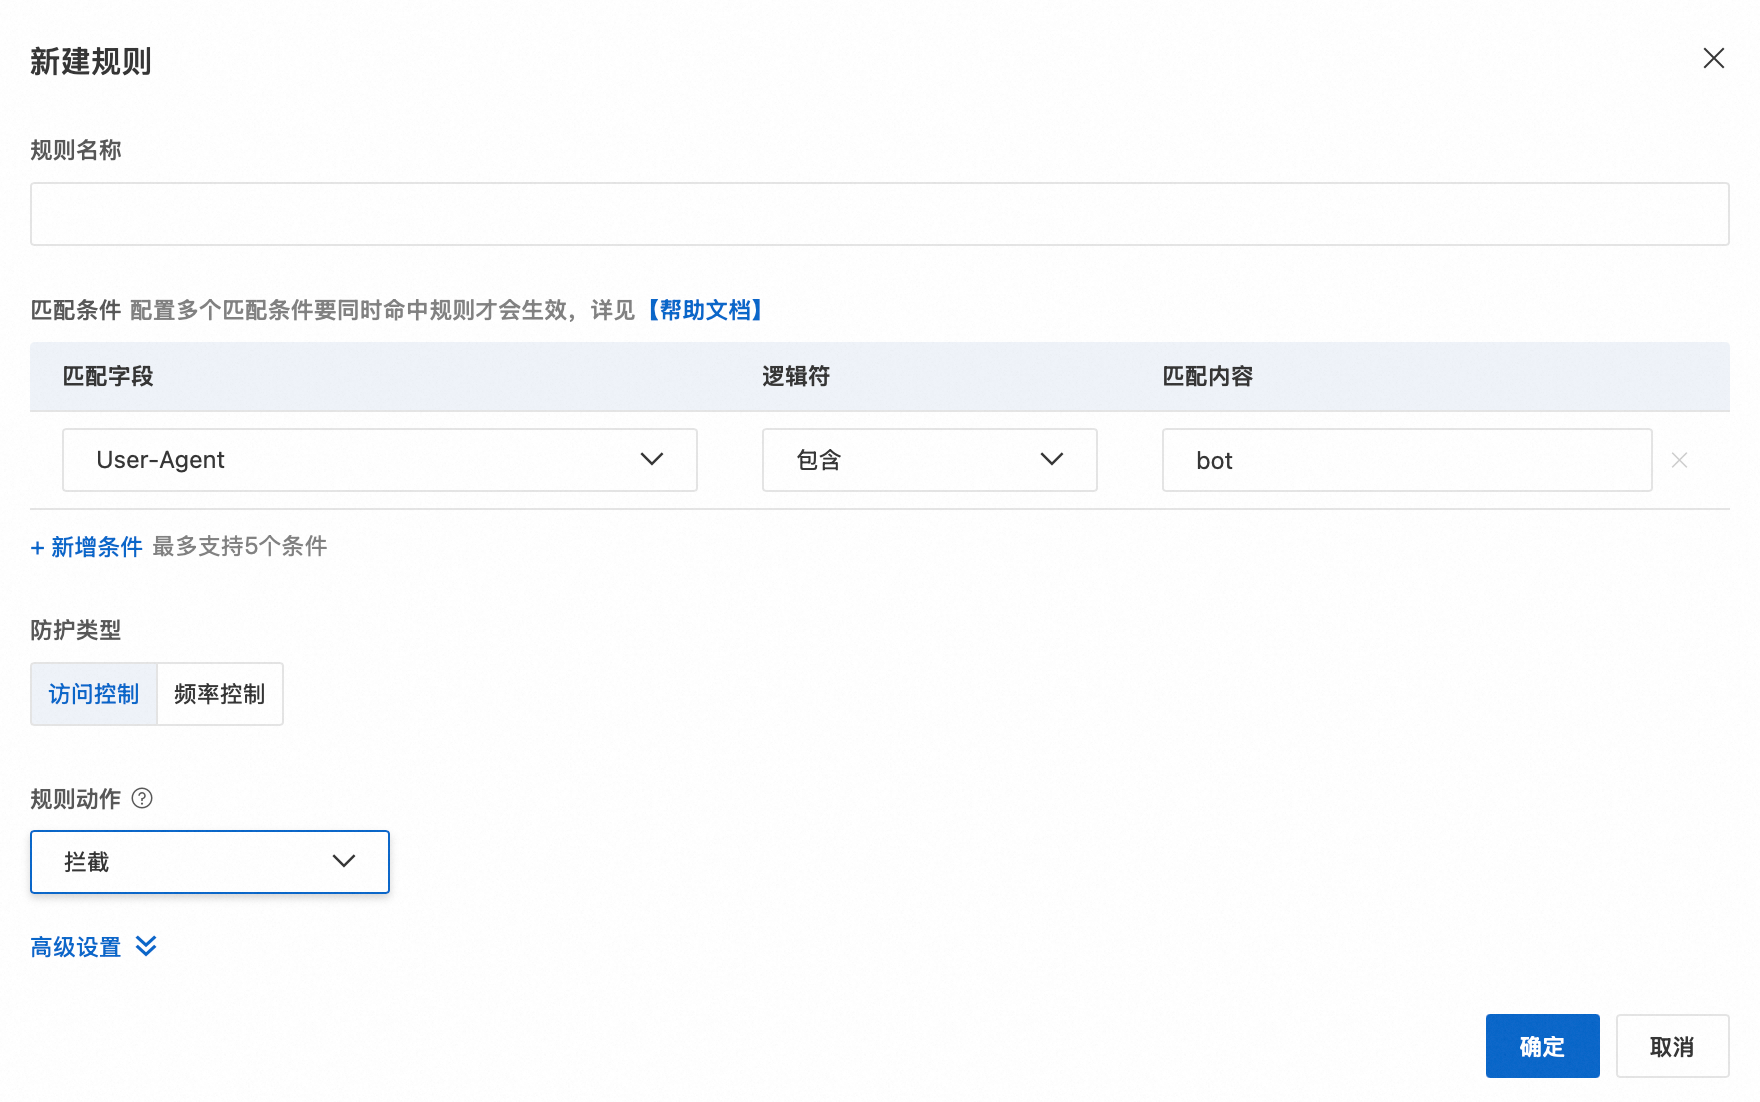This screenshot has height=1102, width=1760.
Task: Open the User-Agent 匹配字段 dropdown
Action: coord(380,460)
